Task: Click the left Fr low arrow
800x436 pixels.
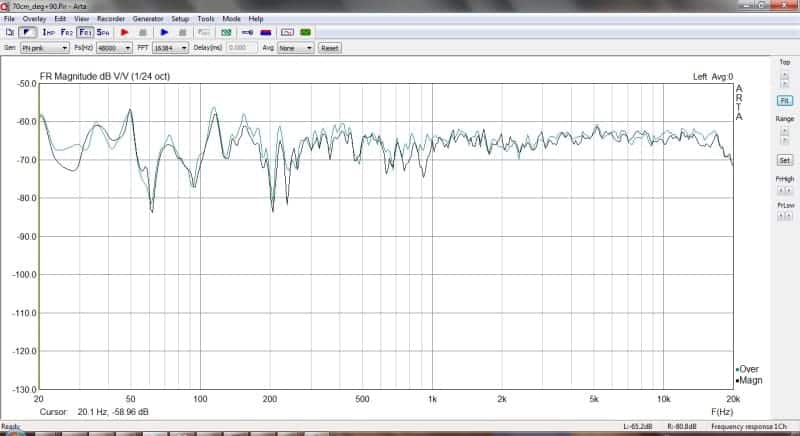Action: point(781,216)
